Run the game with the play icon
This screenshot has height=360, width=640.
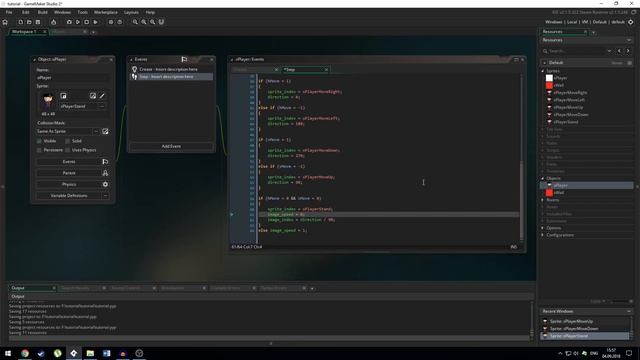tap(78, 22)
